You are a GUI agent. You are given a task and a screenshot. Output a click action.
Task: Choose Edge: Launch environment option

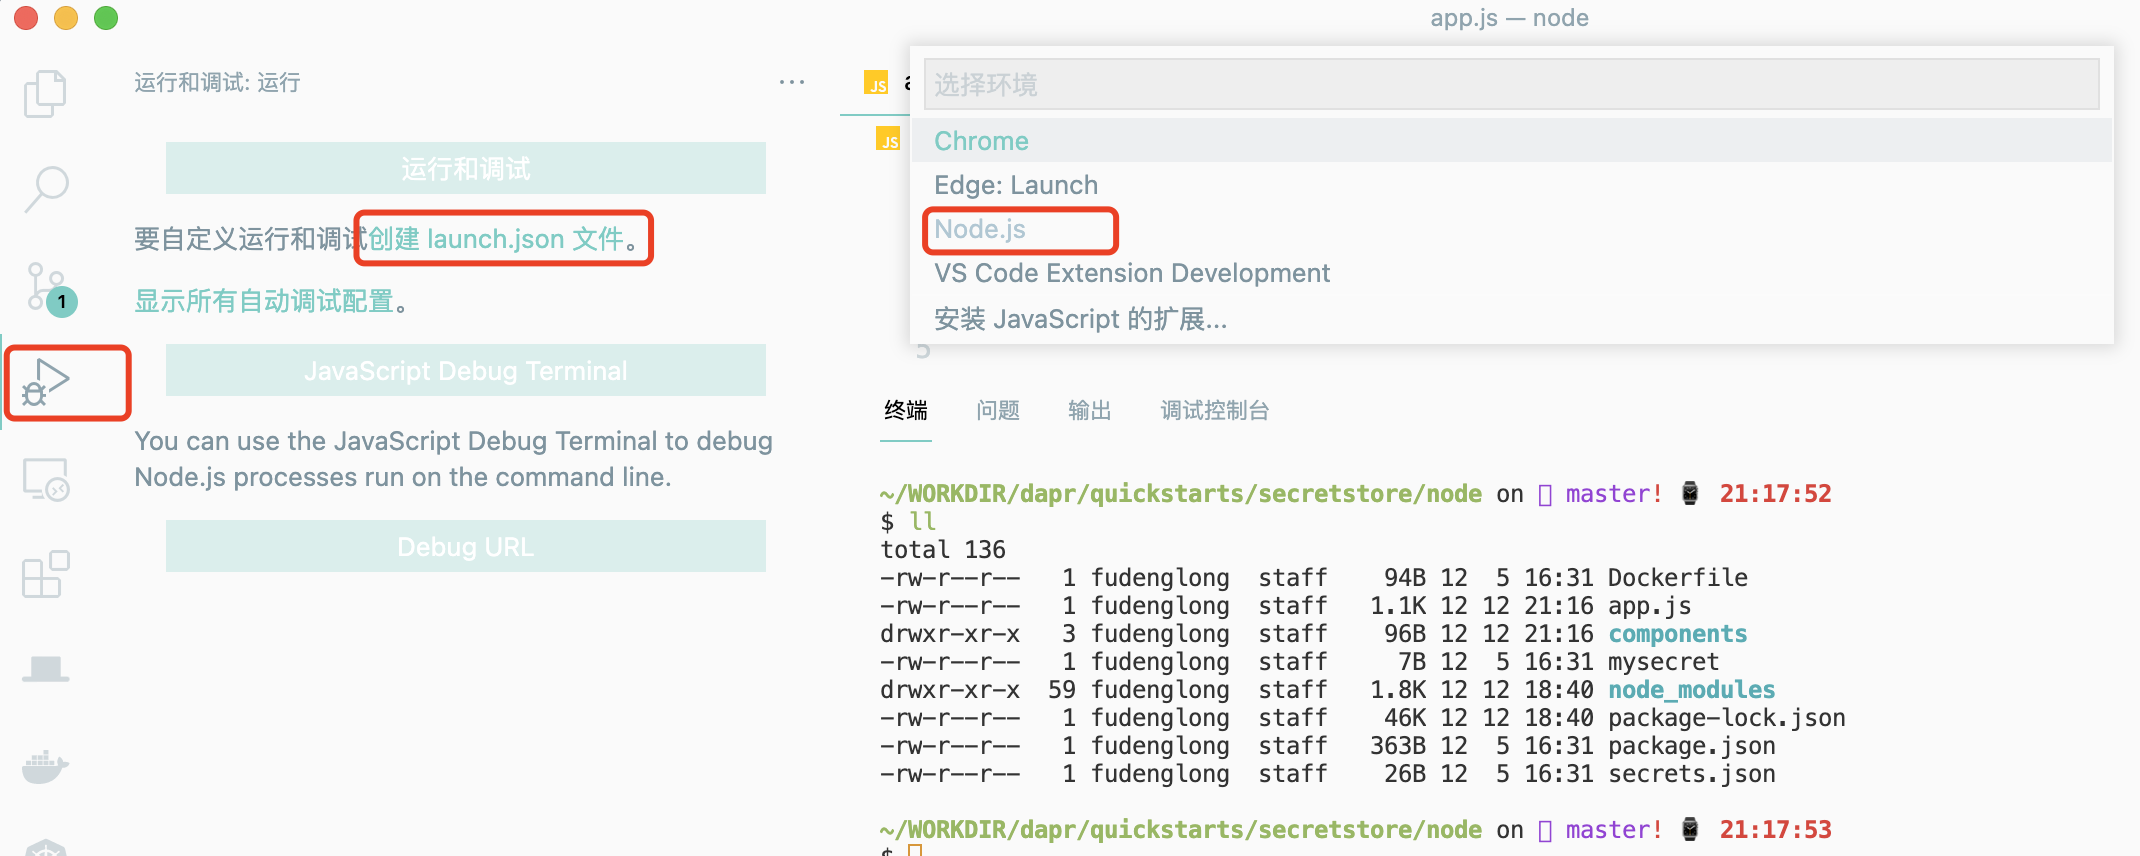tap(1016, 185)
